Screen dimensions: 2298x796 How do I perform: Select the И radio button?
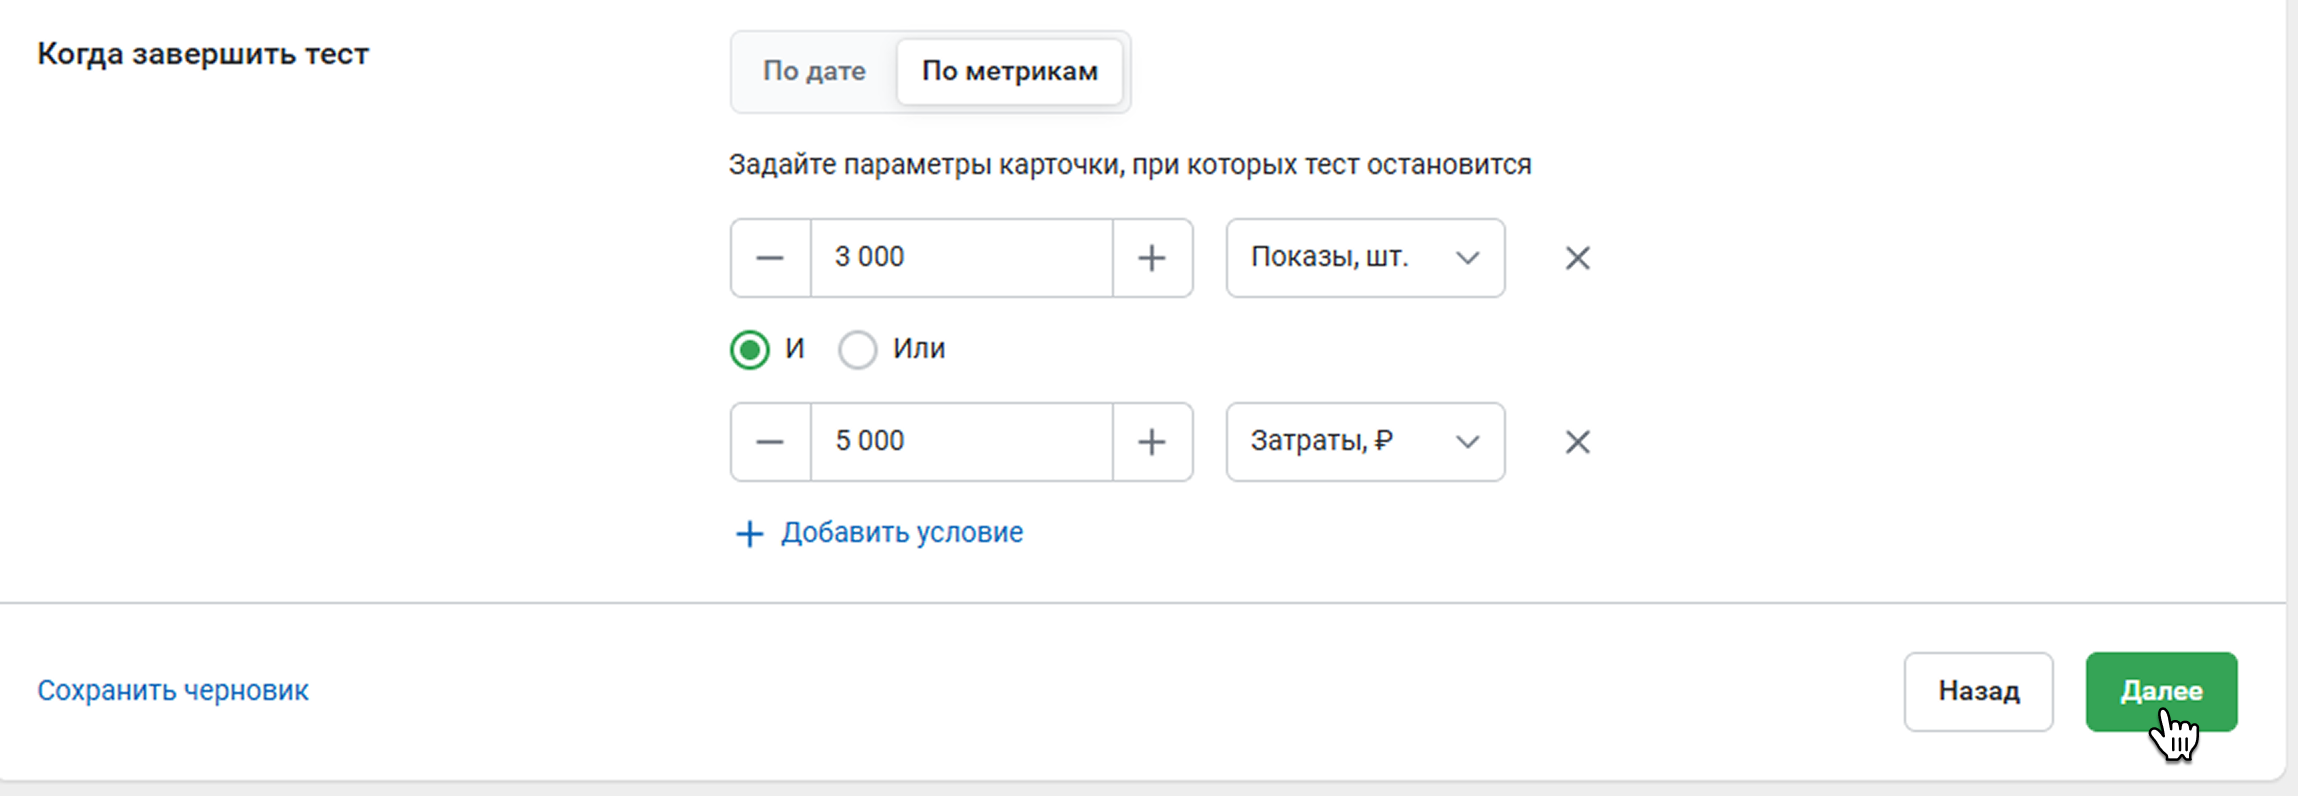coord(750,350)
